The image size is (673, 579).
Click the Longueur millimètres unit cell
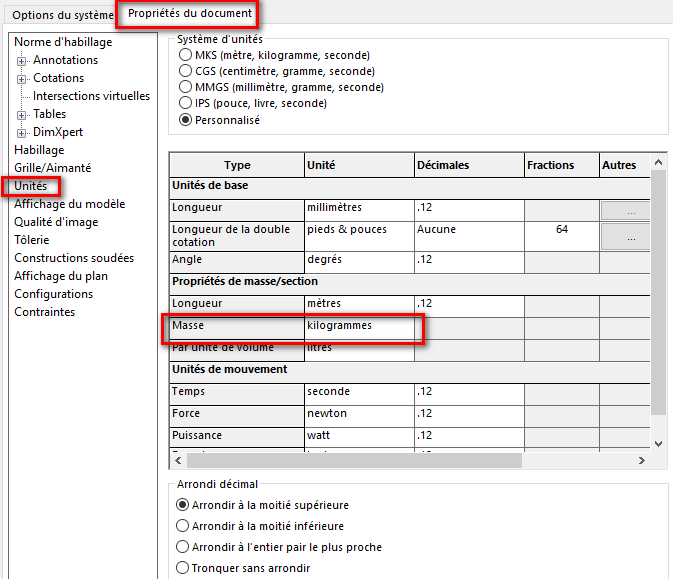359,208
